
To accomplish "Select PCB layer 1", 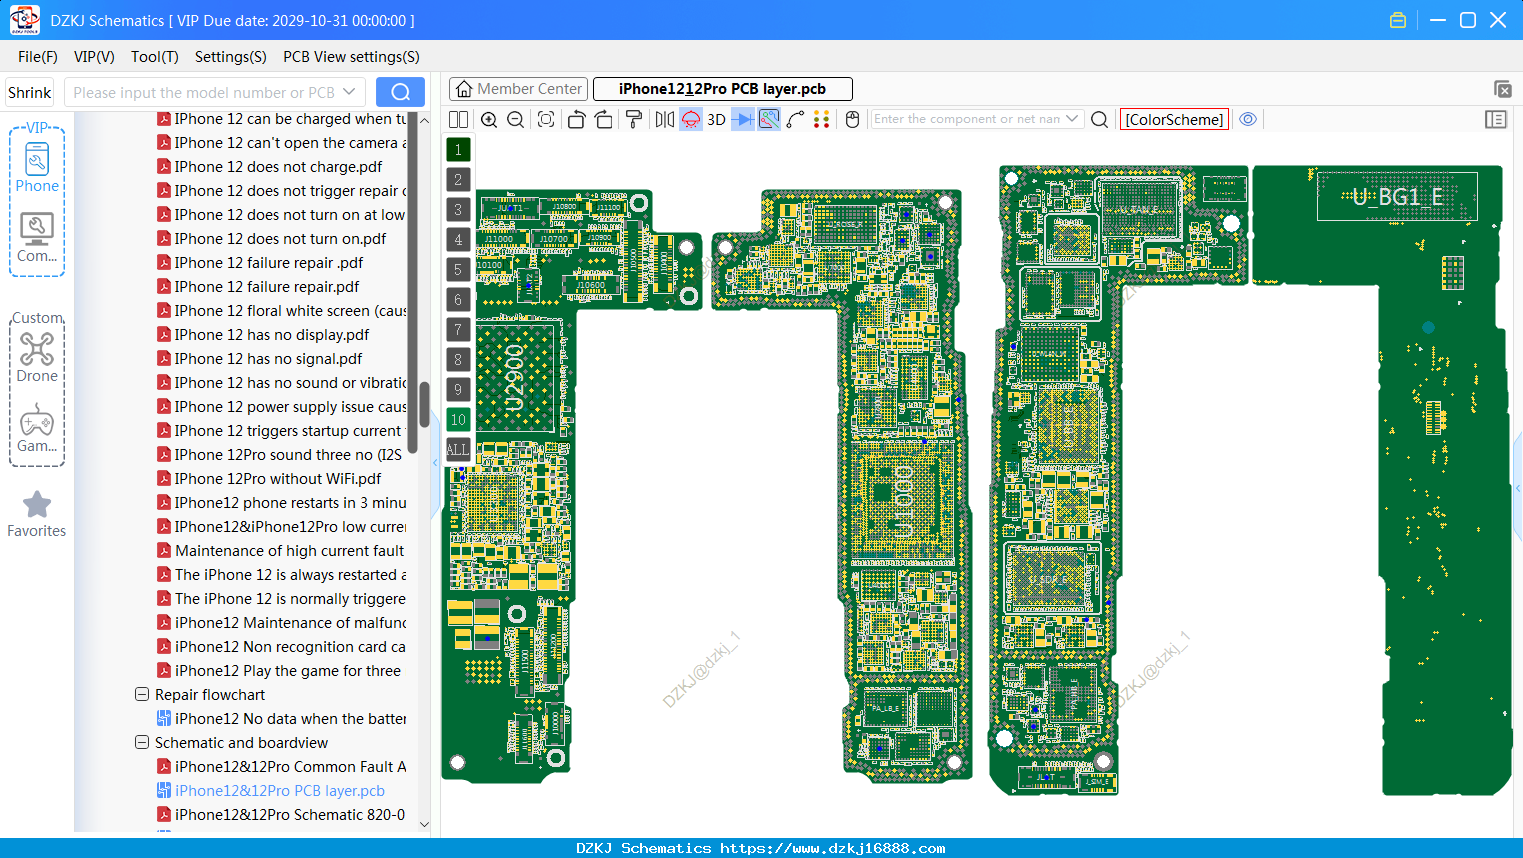I will pyautogui.click(x=458, y=150).
